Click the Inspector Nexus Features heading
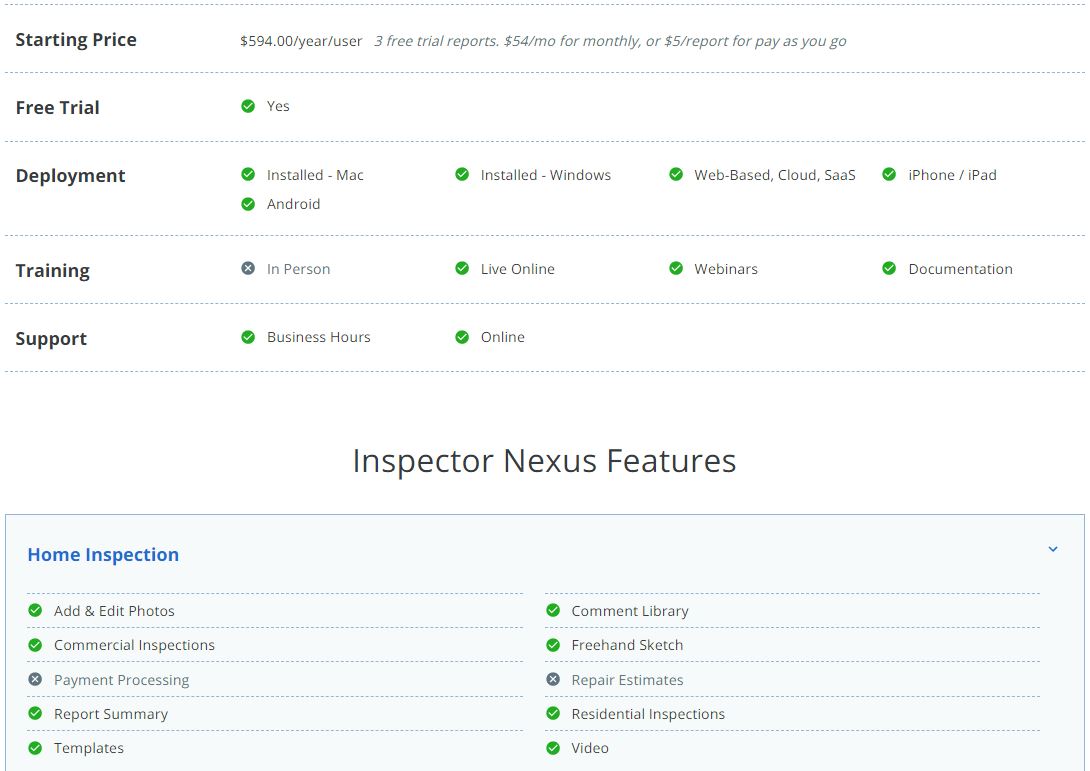This screenshot has height=771, width=1090. point(544,461)
